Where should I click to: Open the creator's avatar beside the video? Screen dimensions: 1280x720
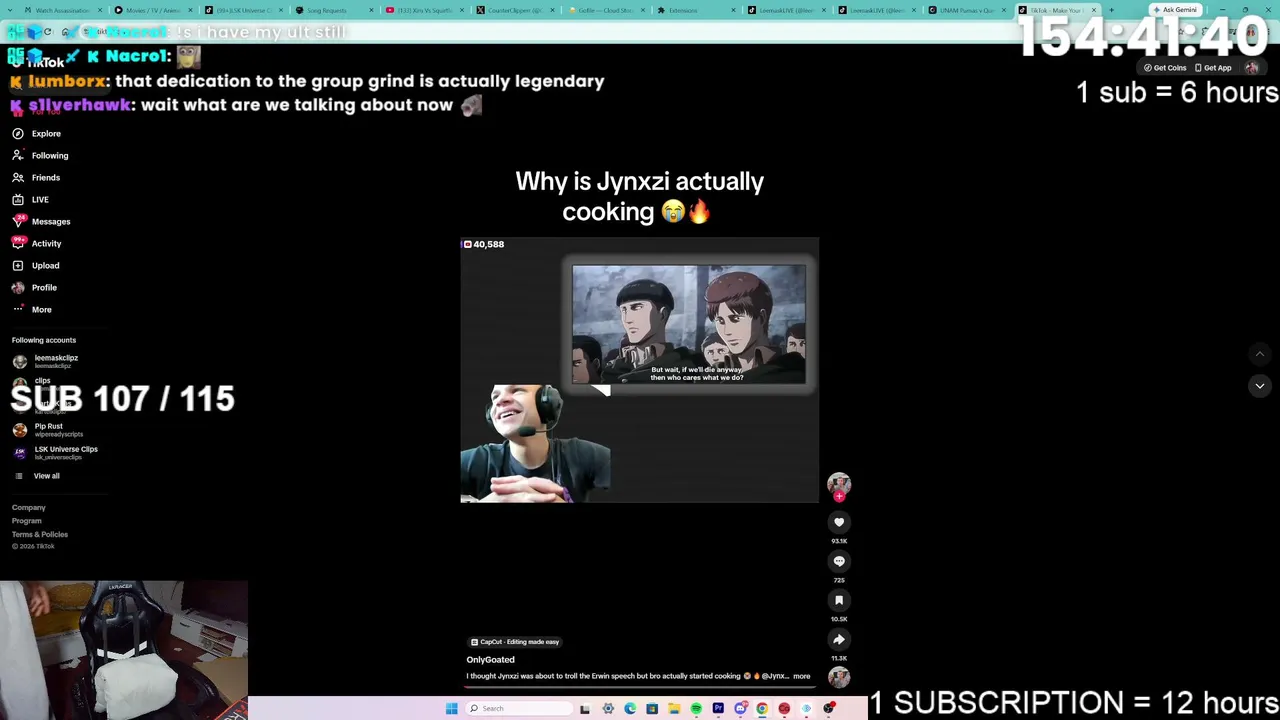pyautogui.click(x=839, y=484)
